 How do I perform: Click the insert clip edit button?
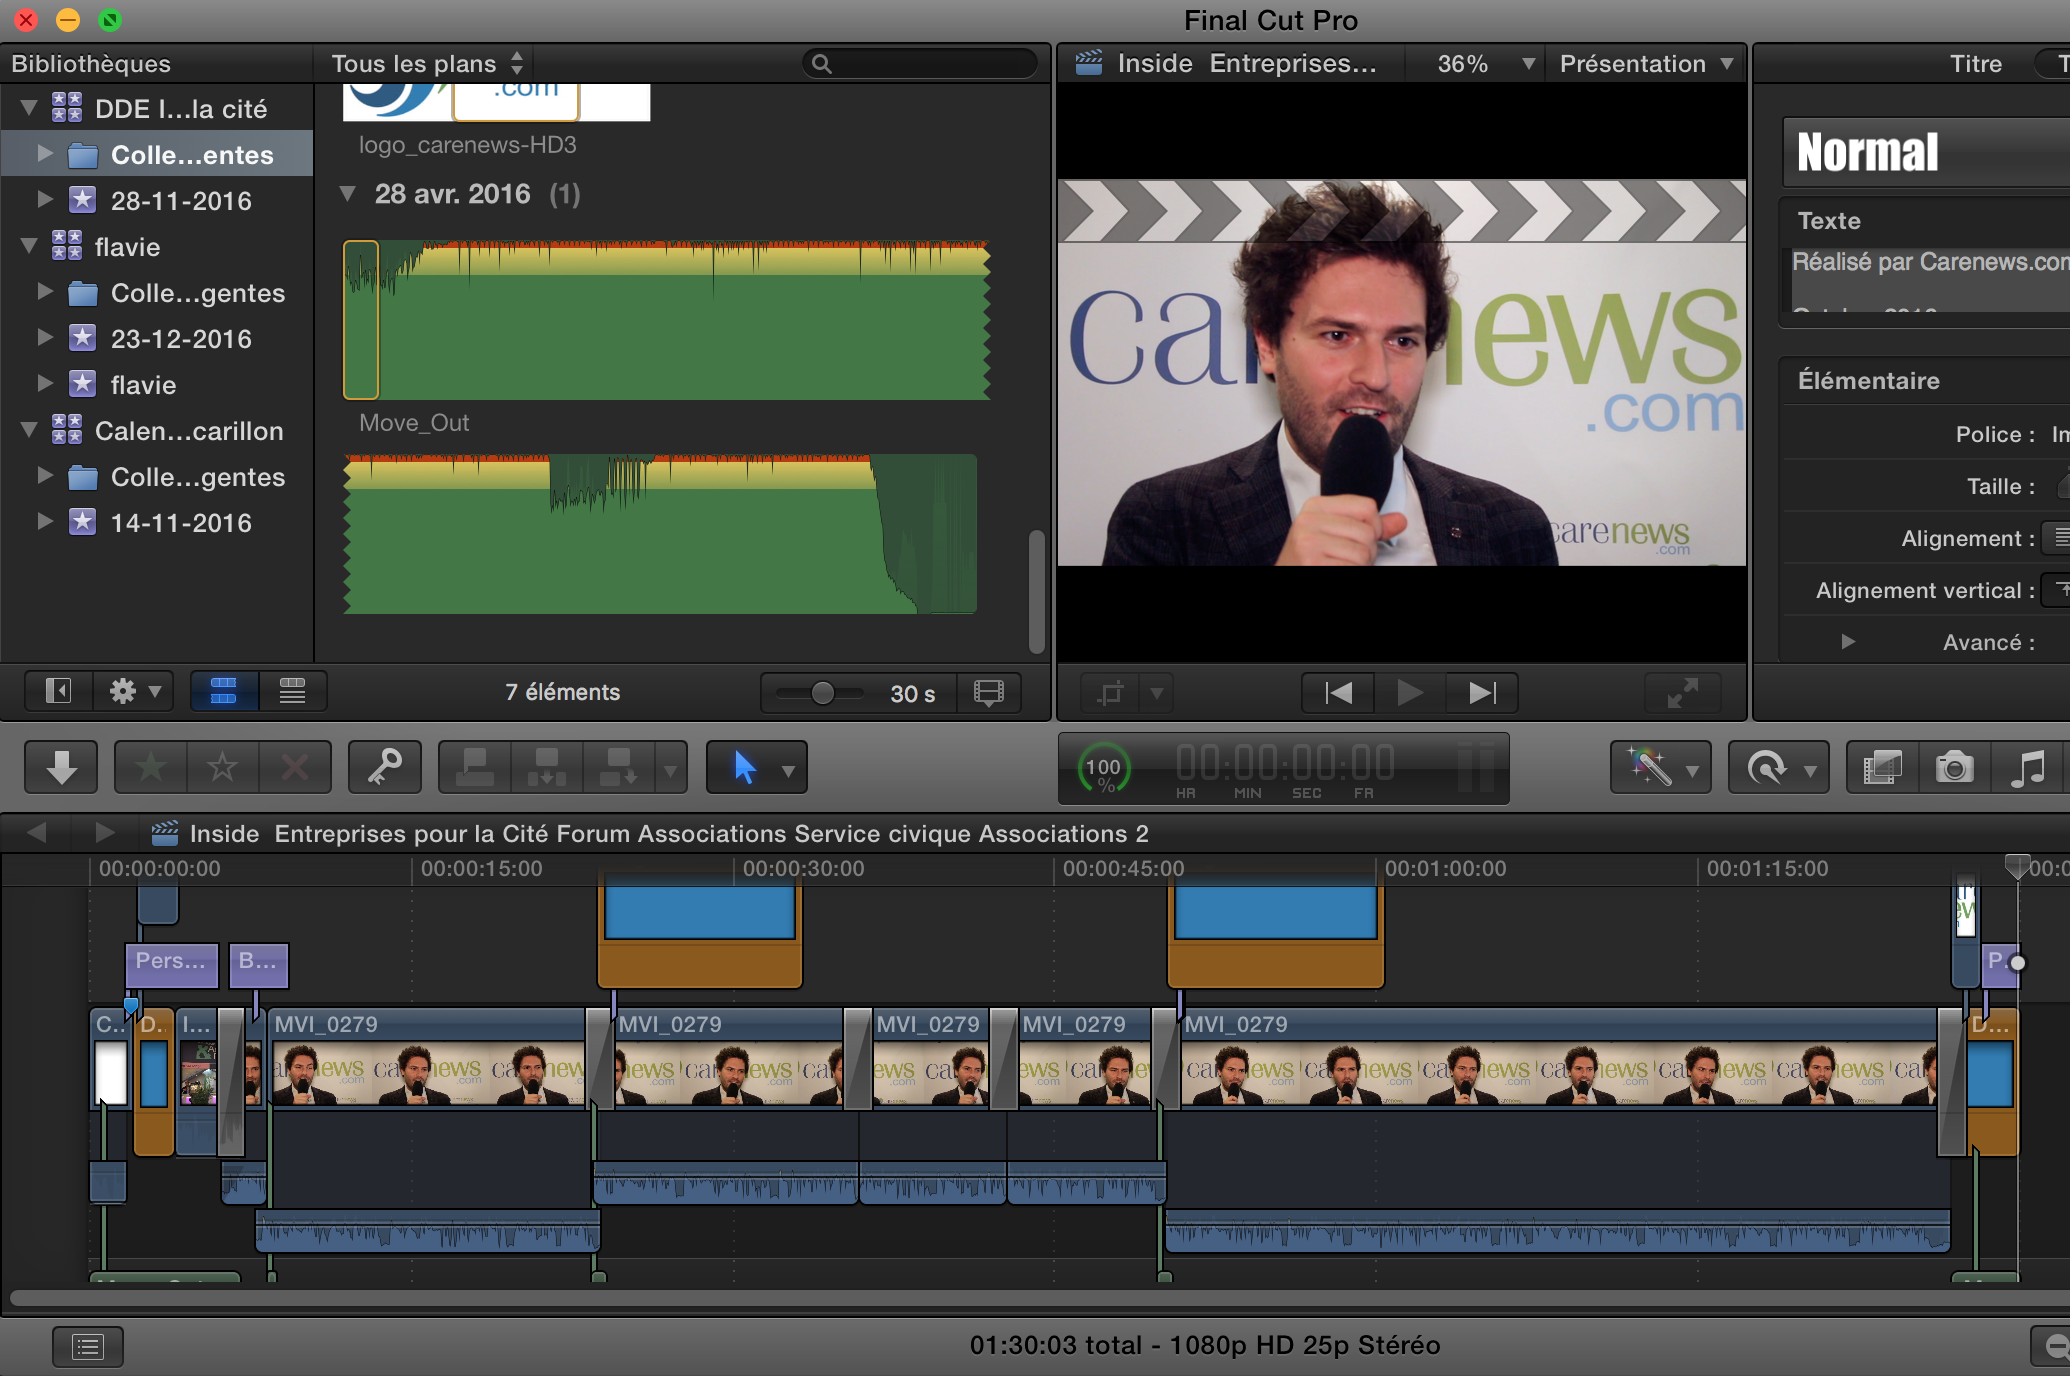[547, 768]
